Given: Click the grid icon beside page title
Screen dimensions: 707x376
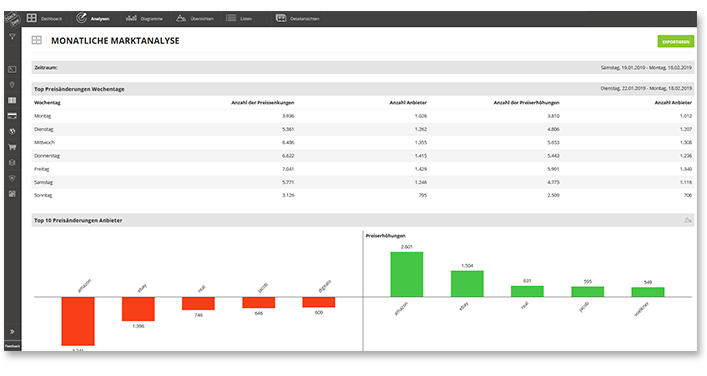Looking at the screenshot, I should coord(37,40).
